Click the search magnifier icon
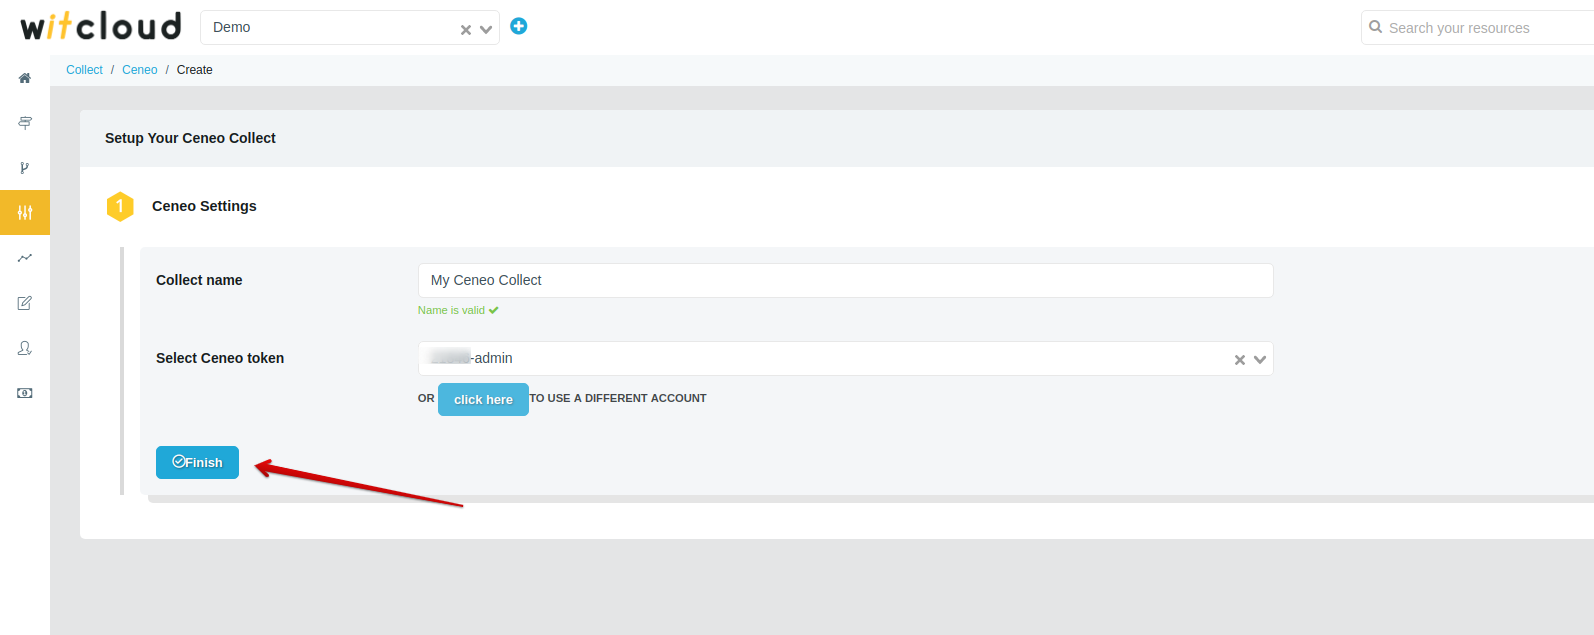Viewport: 1594px width, 635px height. [1376, 27]
